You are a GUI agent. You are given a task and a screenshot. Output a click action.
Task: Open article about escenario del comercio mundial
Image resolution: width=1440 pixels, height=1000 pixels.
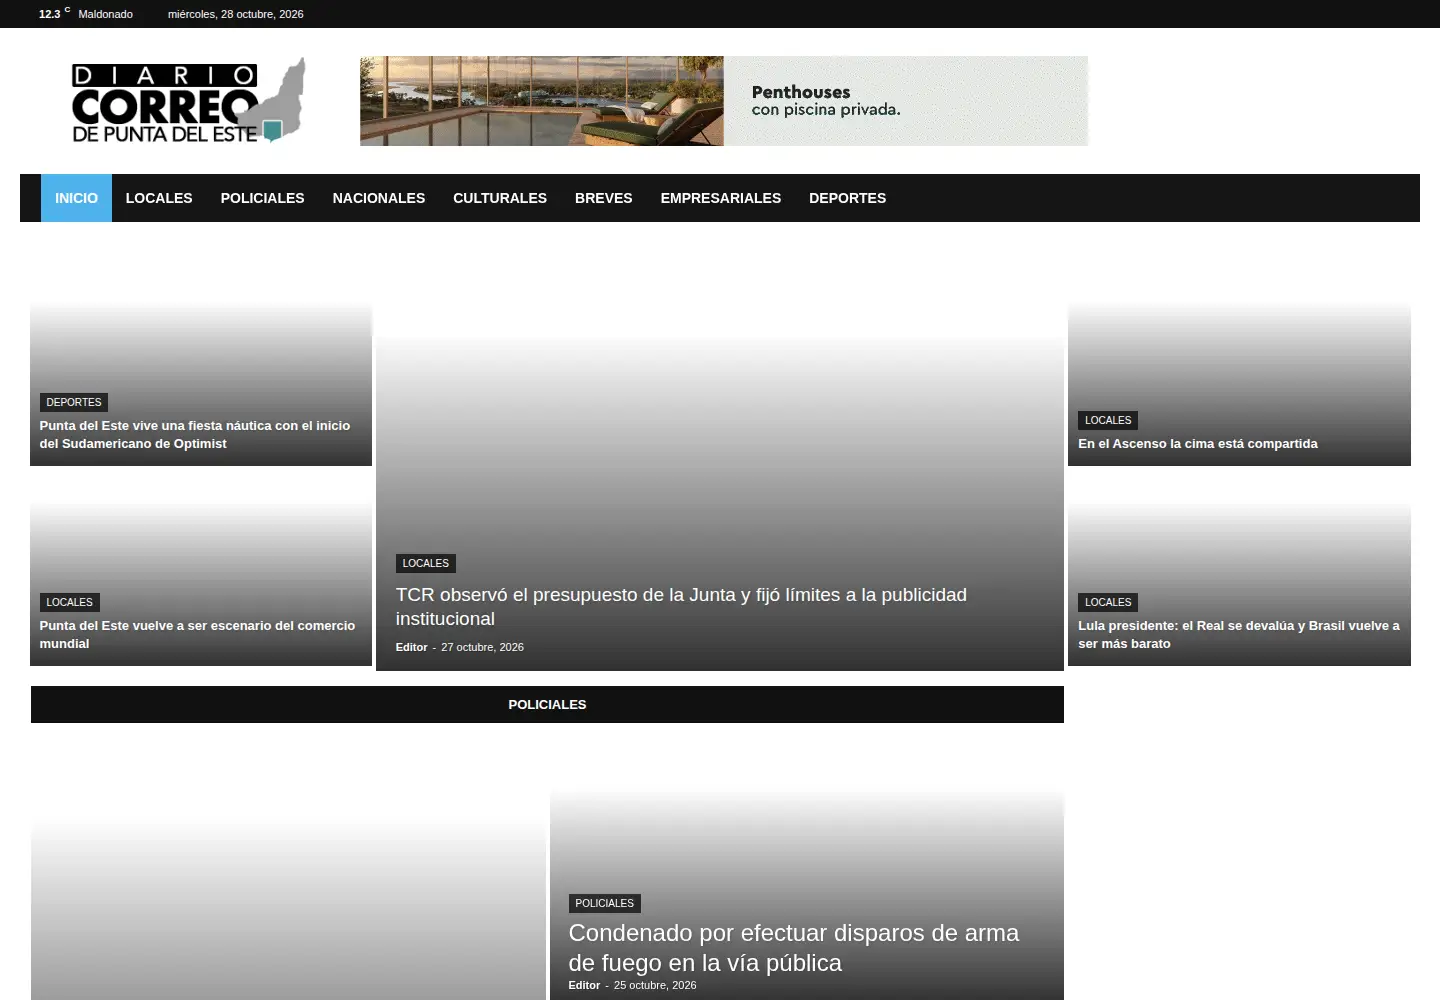coord(197,635)
